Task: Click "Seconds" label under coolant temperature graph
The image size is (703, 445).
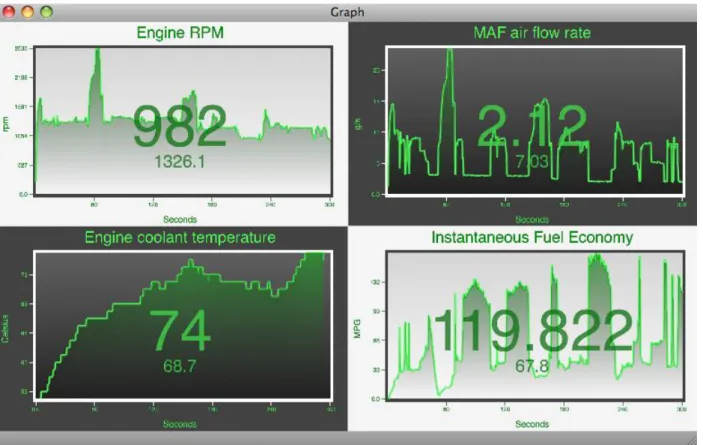Action: coord(180,424)
